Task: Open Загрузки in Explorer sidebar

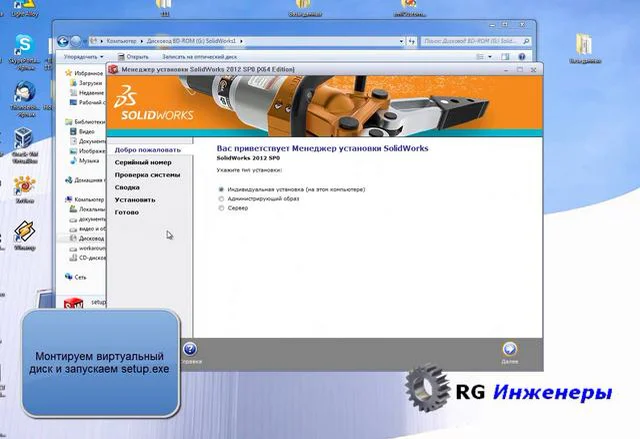Action: (90, 83)
